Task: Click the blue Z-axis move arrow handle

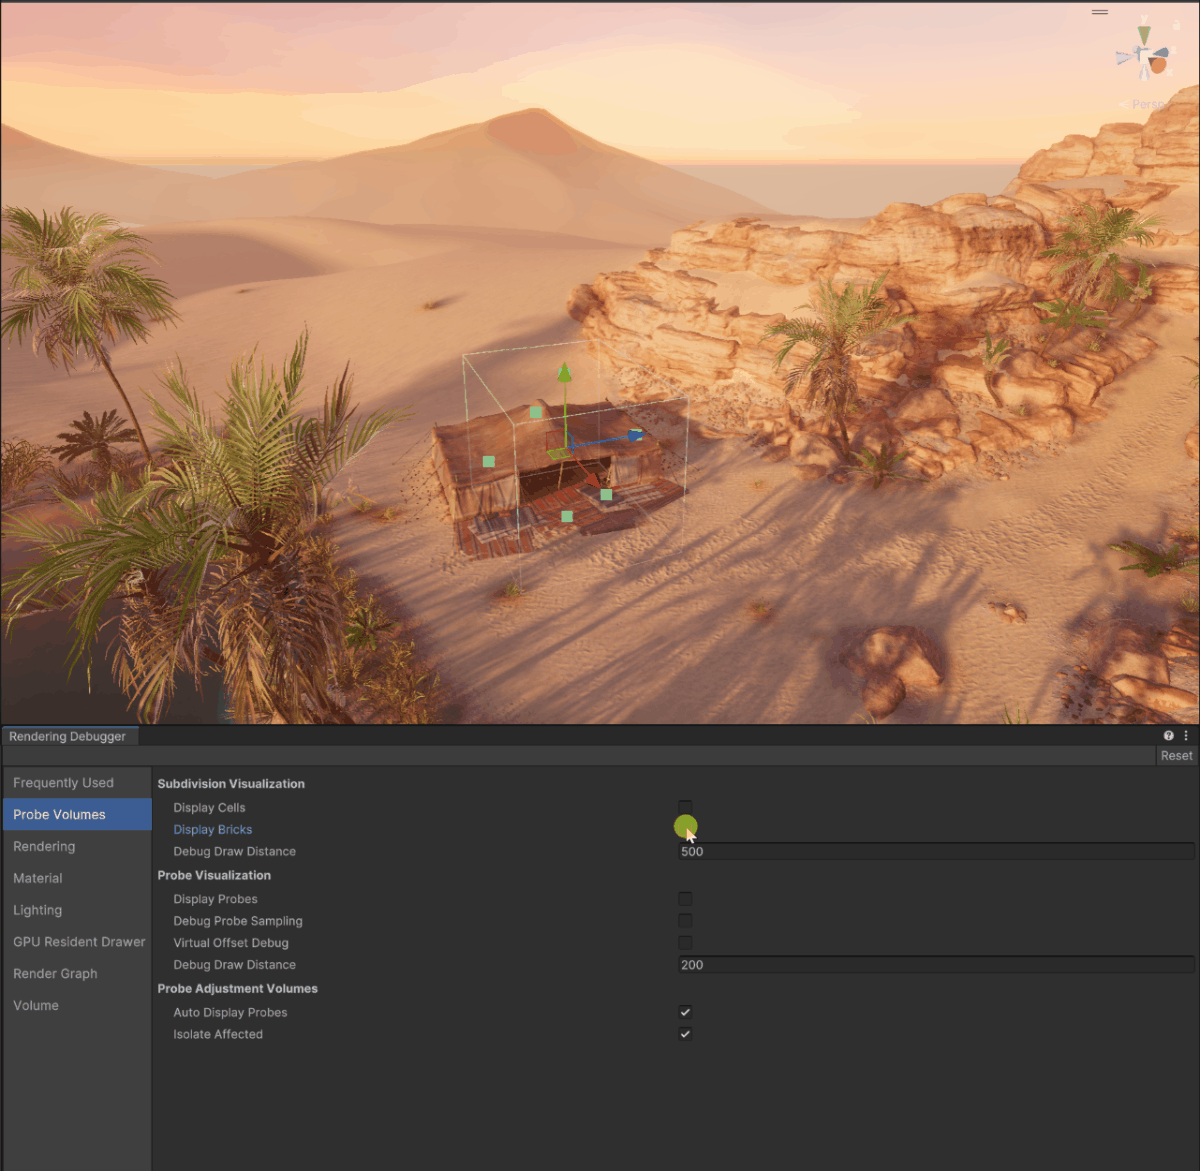Action: point(634,435)
